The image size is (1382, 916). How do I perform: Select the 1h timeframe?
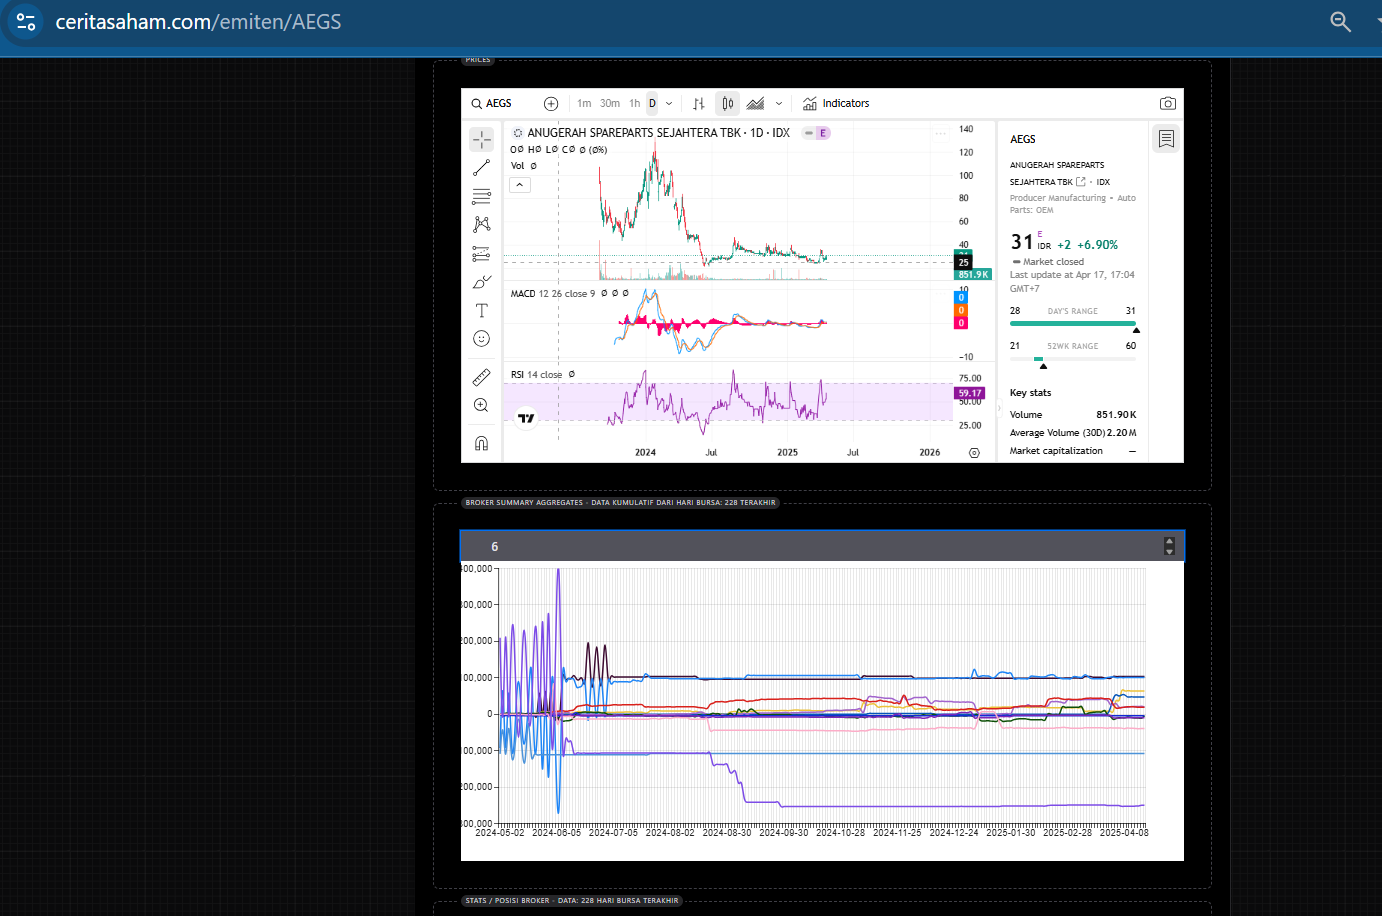[x=634, y=103]
